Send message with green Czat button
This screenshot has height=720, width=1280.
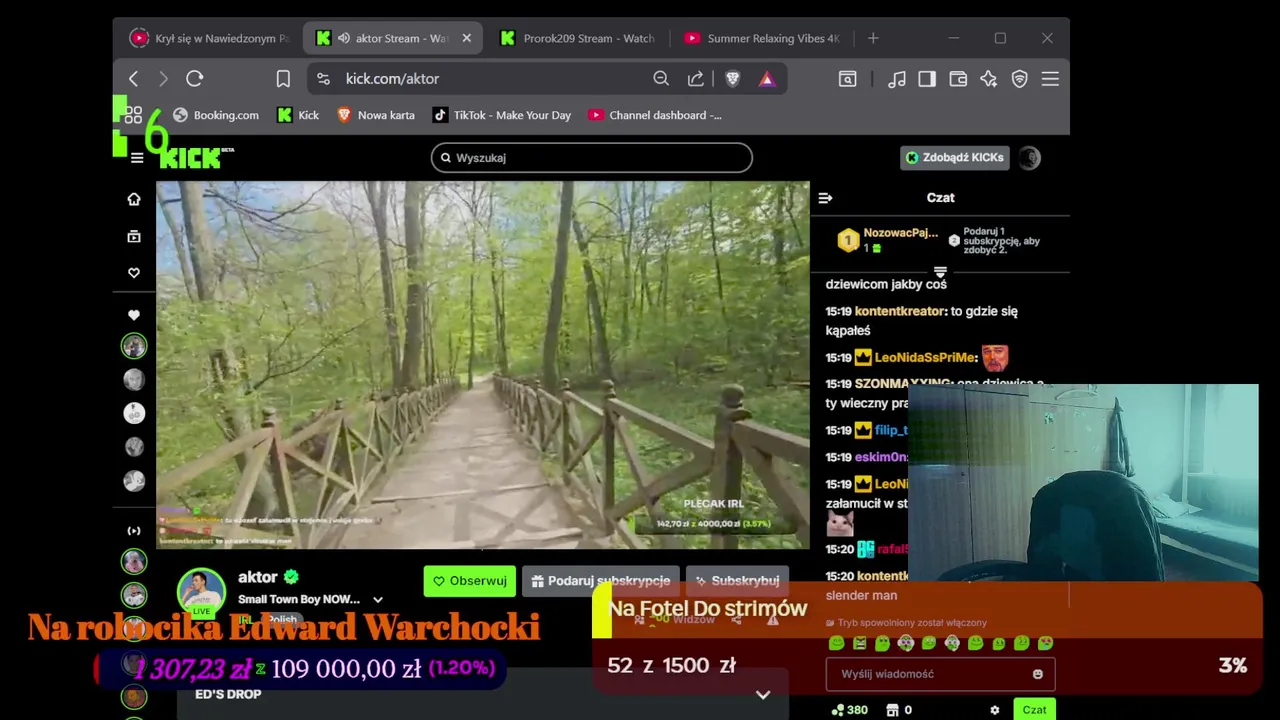(1034, 710)
